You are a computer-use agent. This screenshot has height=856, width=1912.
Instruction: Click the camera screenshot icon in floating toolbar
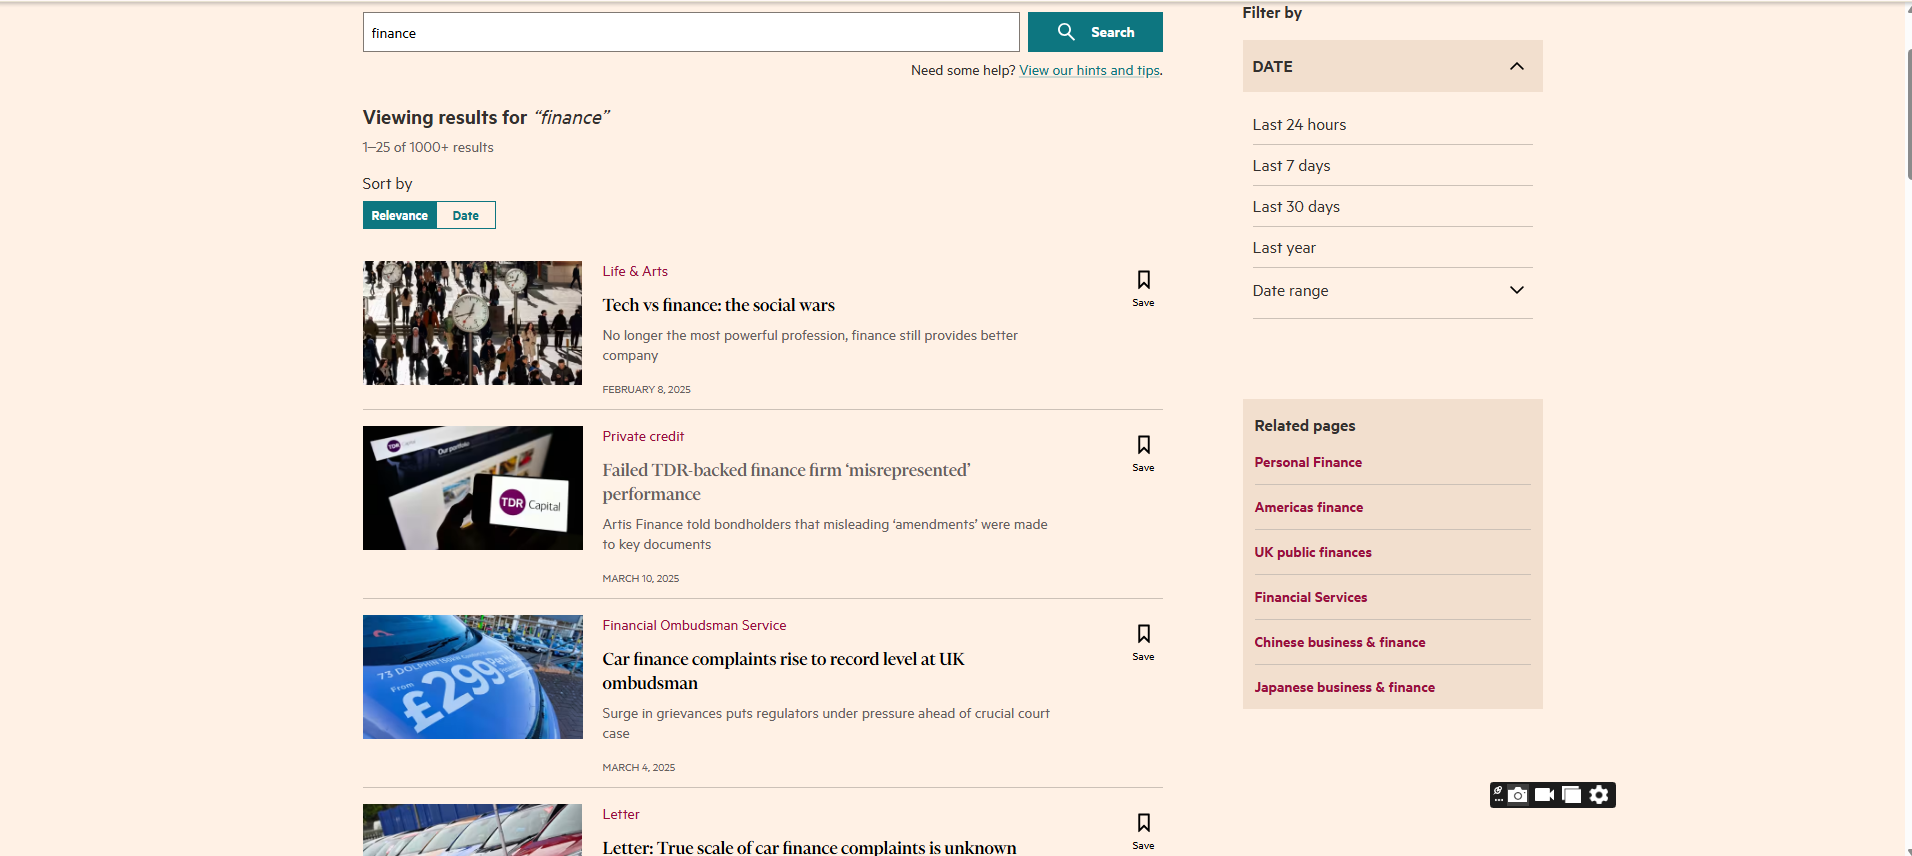(1518, 795)
